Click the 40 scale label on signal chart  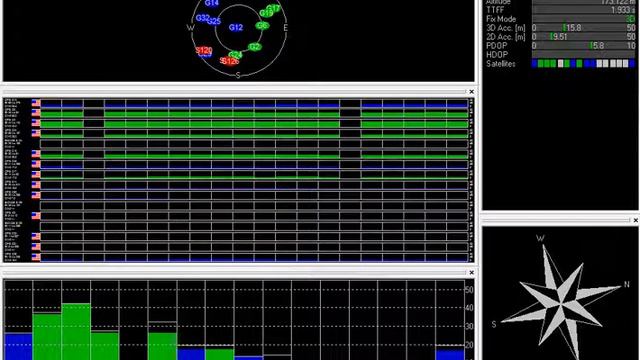pyautogui.click(x=469, y=308)
